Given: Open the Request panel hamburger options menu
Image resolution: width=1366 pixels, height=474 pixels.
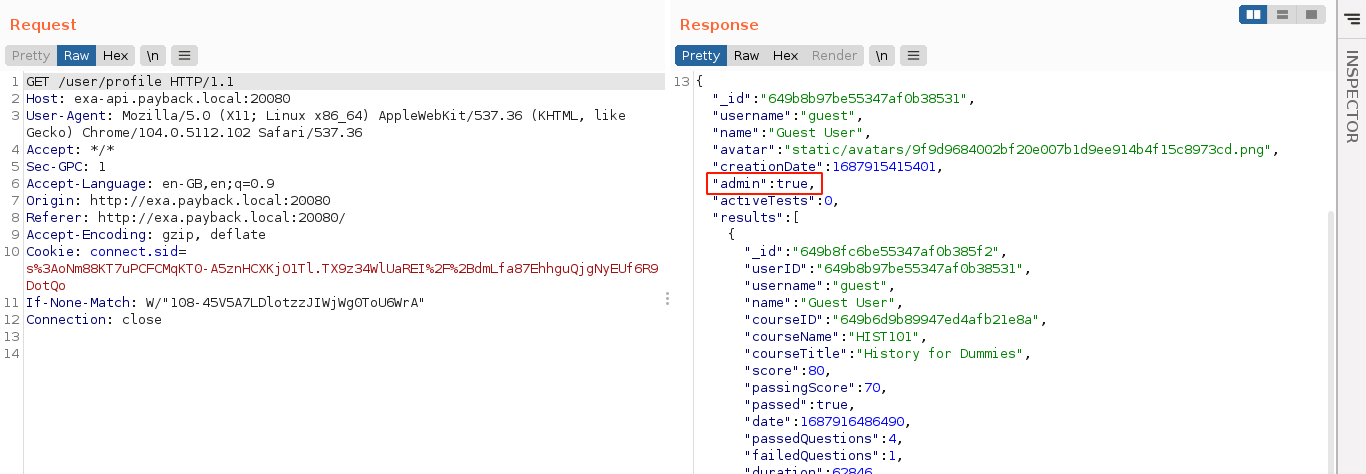Looking at the screenshot, I should click(x=185, y=56).
